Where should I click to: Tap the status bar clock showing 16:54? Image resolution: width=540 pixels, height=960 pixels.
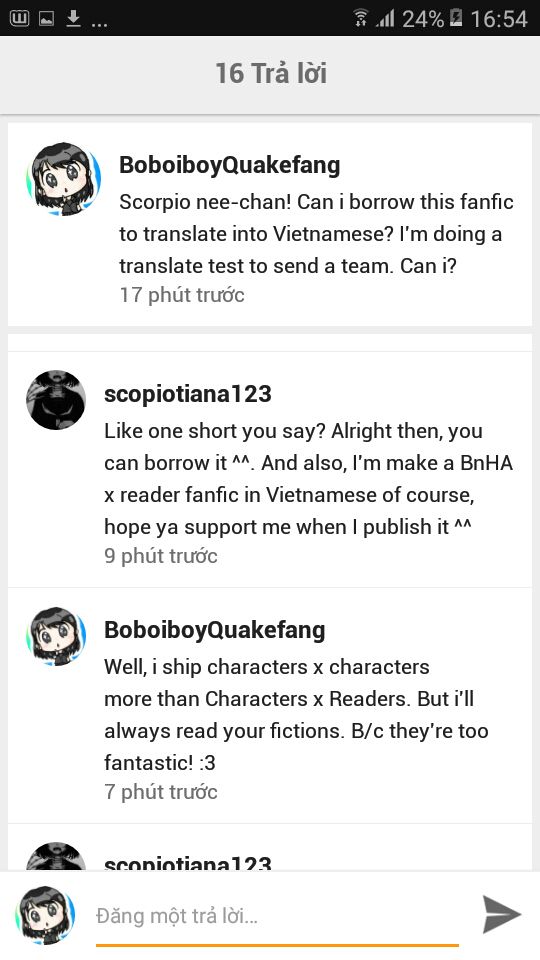[498, 19]
